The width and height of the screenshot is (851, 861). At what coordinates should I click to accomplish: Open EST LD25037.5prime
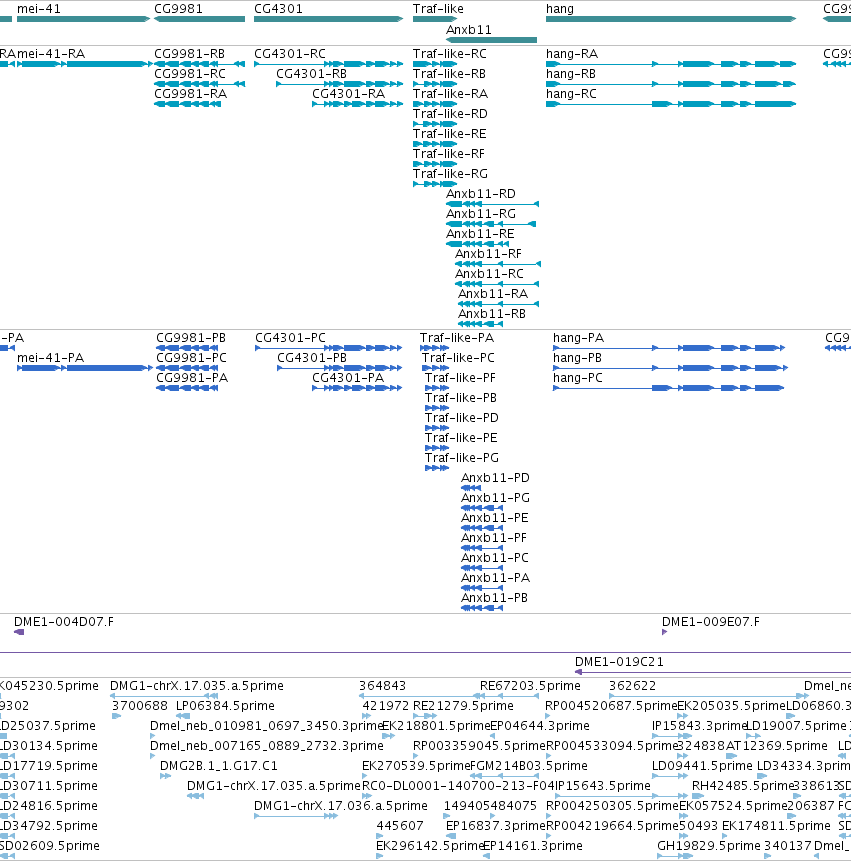tap(47, 725)
